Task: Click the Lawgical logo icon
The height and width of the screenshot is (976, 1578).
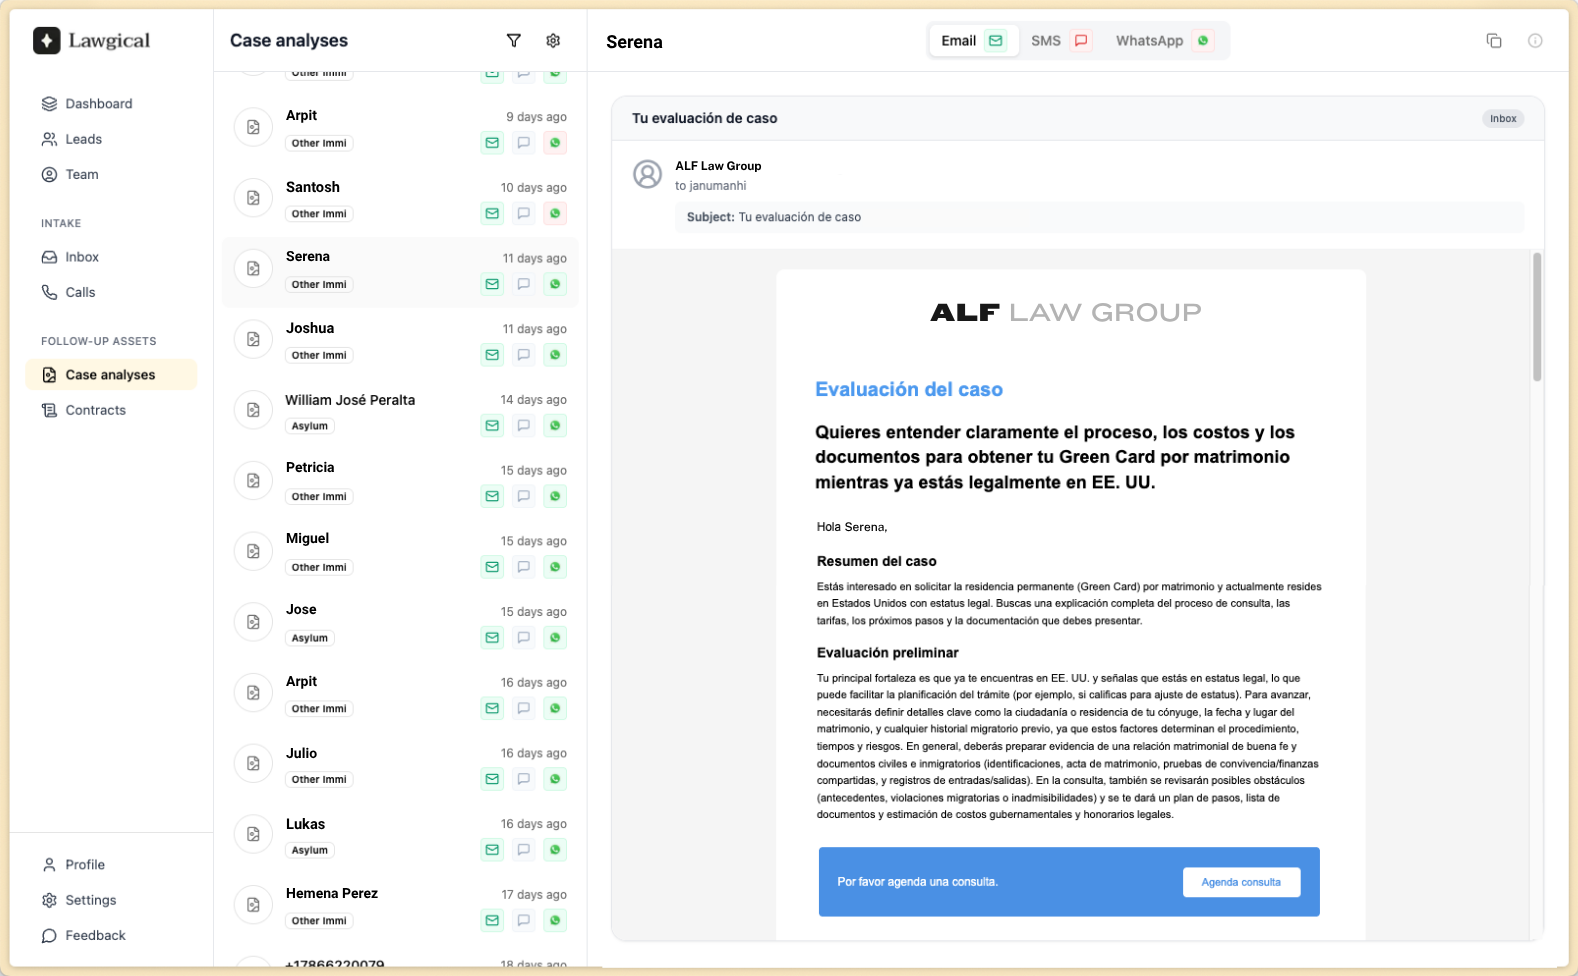Action: tap(47, 41)
